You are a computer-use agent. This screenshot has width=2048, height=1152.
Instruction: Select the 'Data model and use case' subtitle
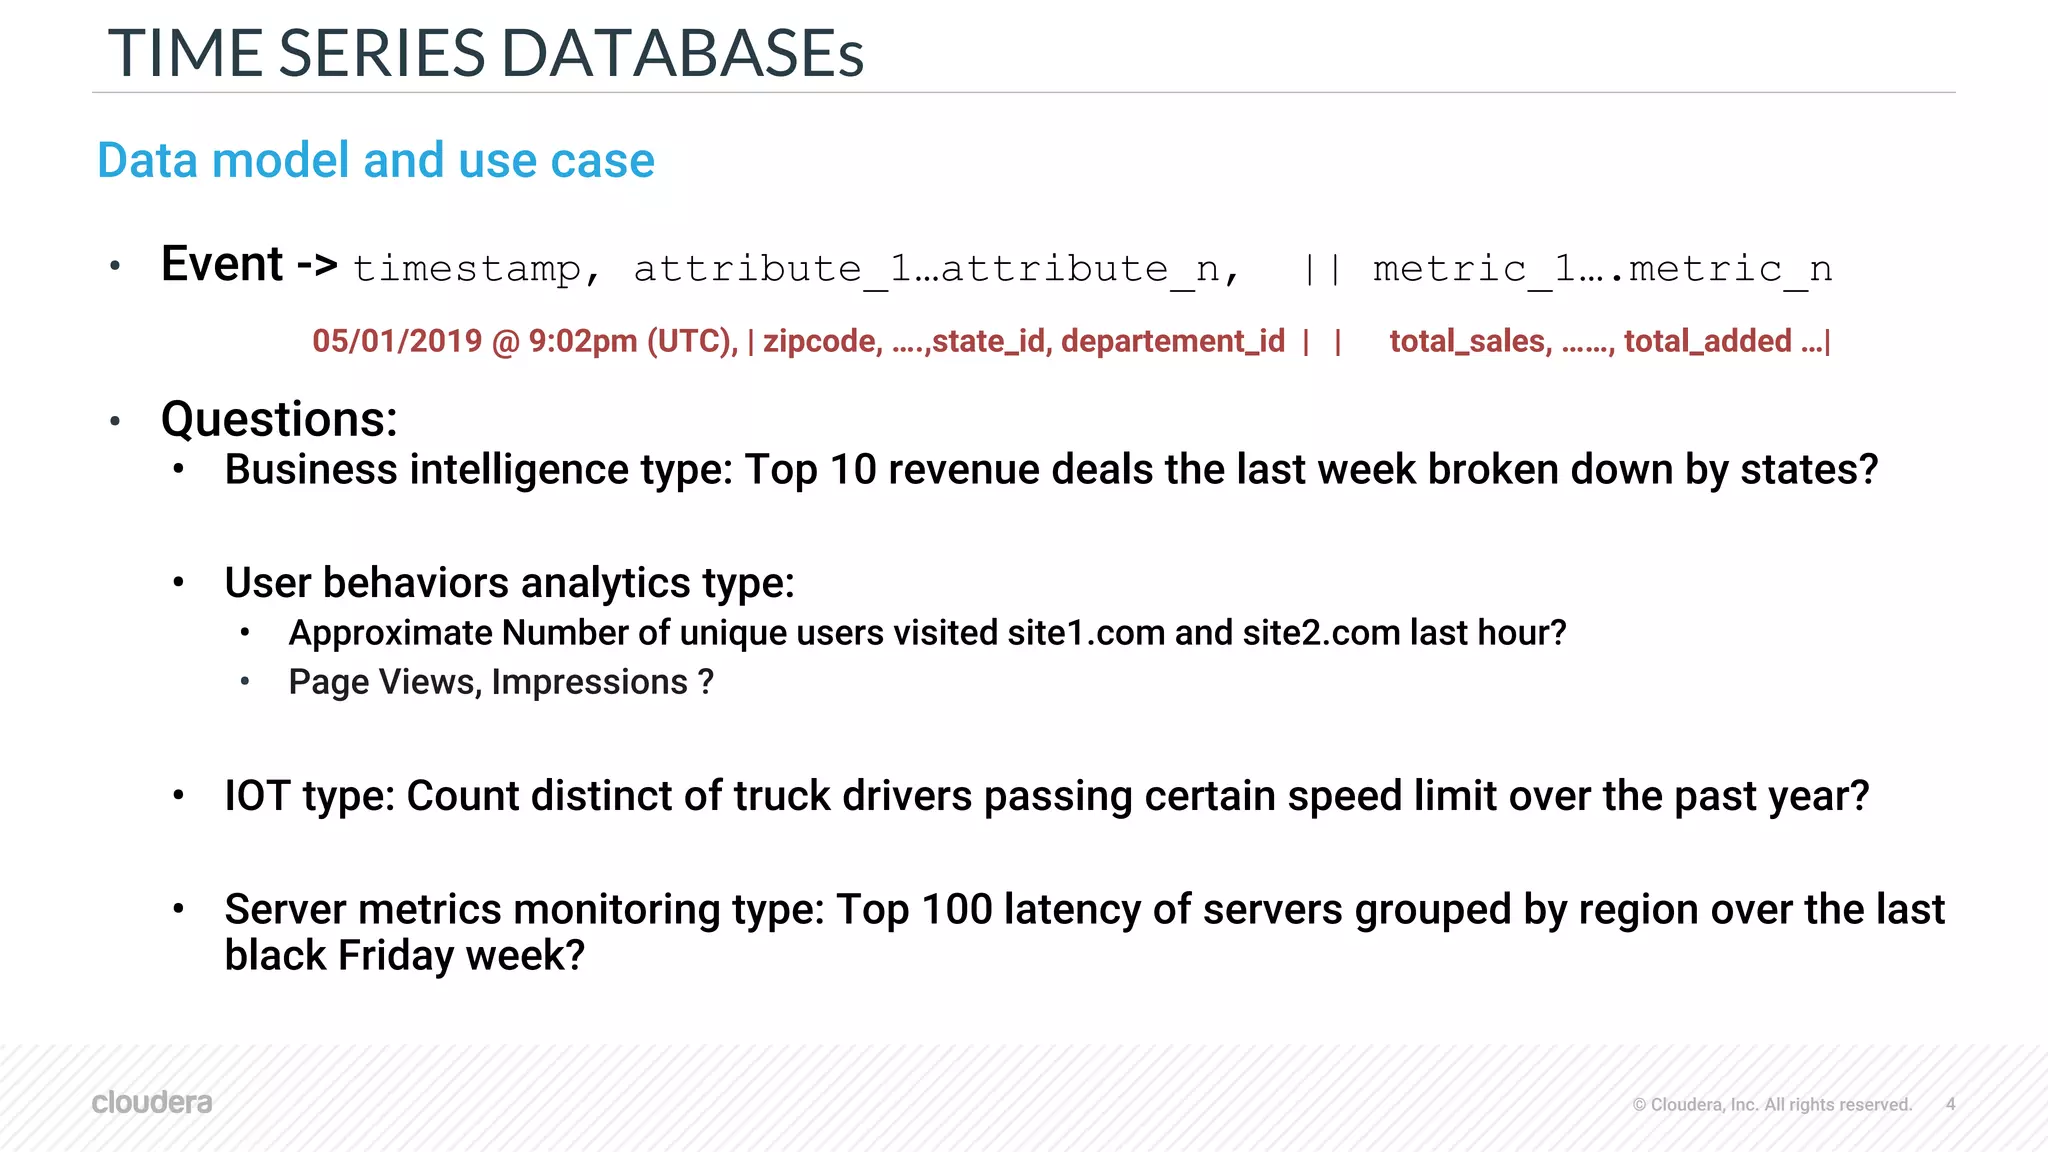376,160
